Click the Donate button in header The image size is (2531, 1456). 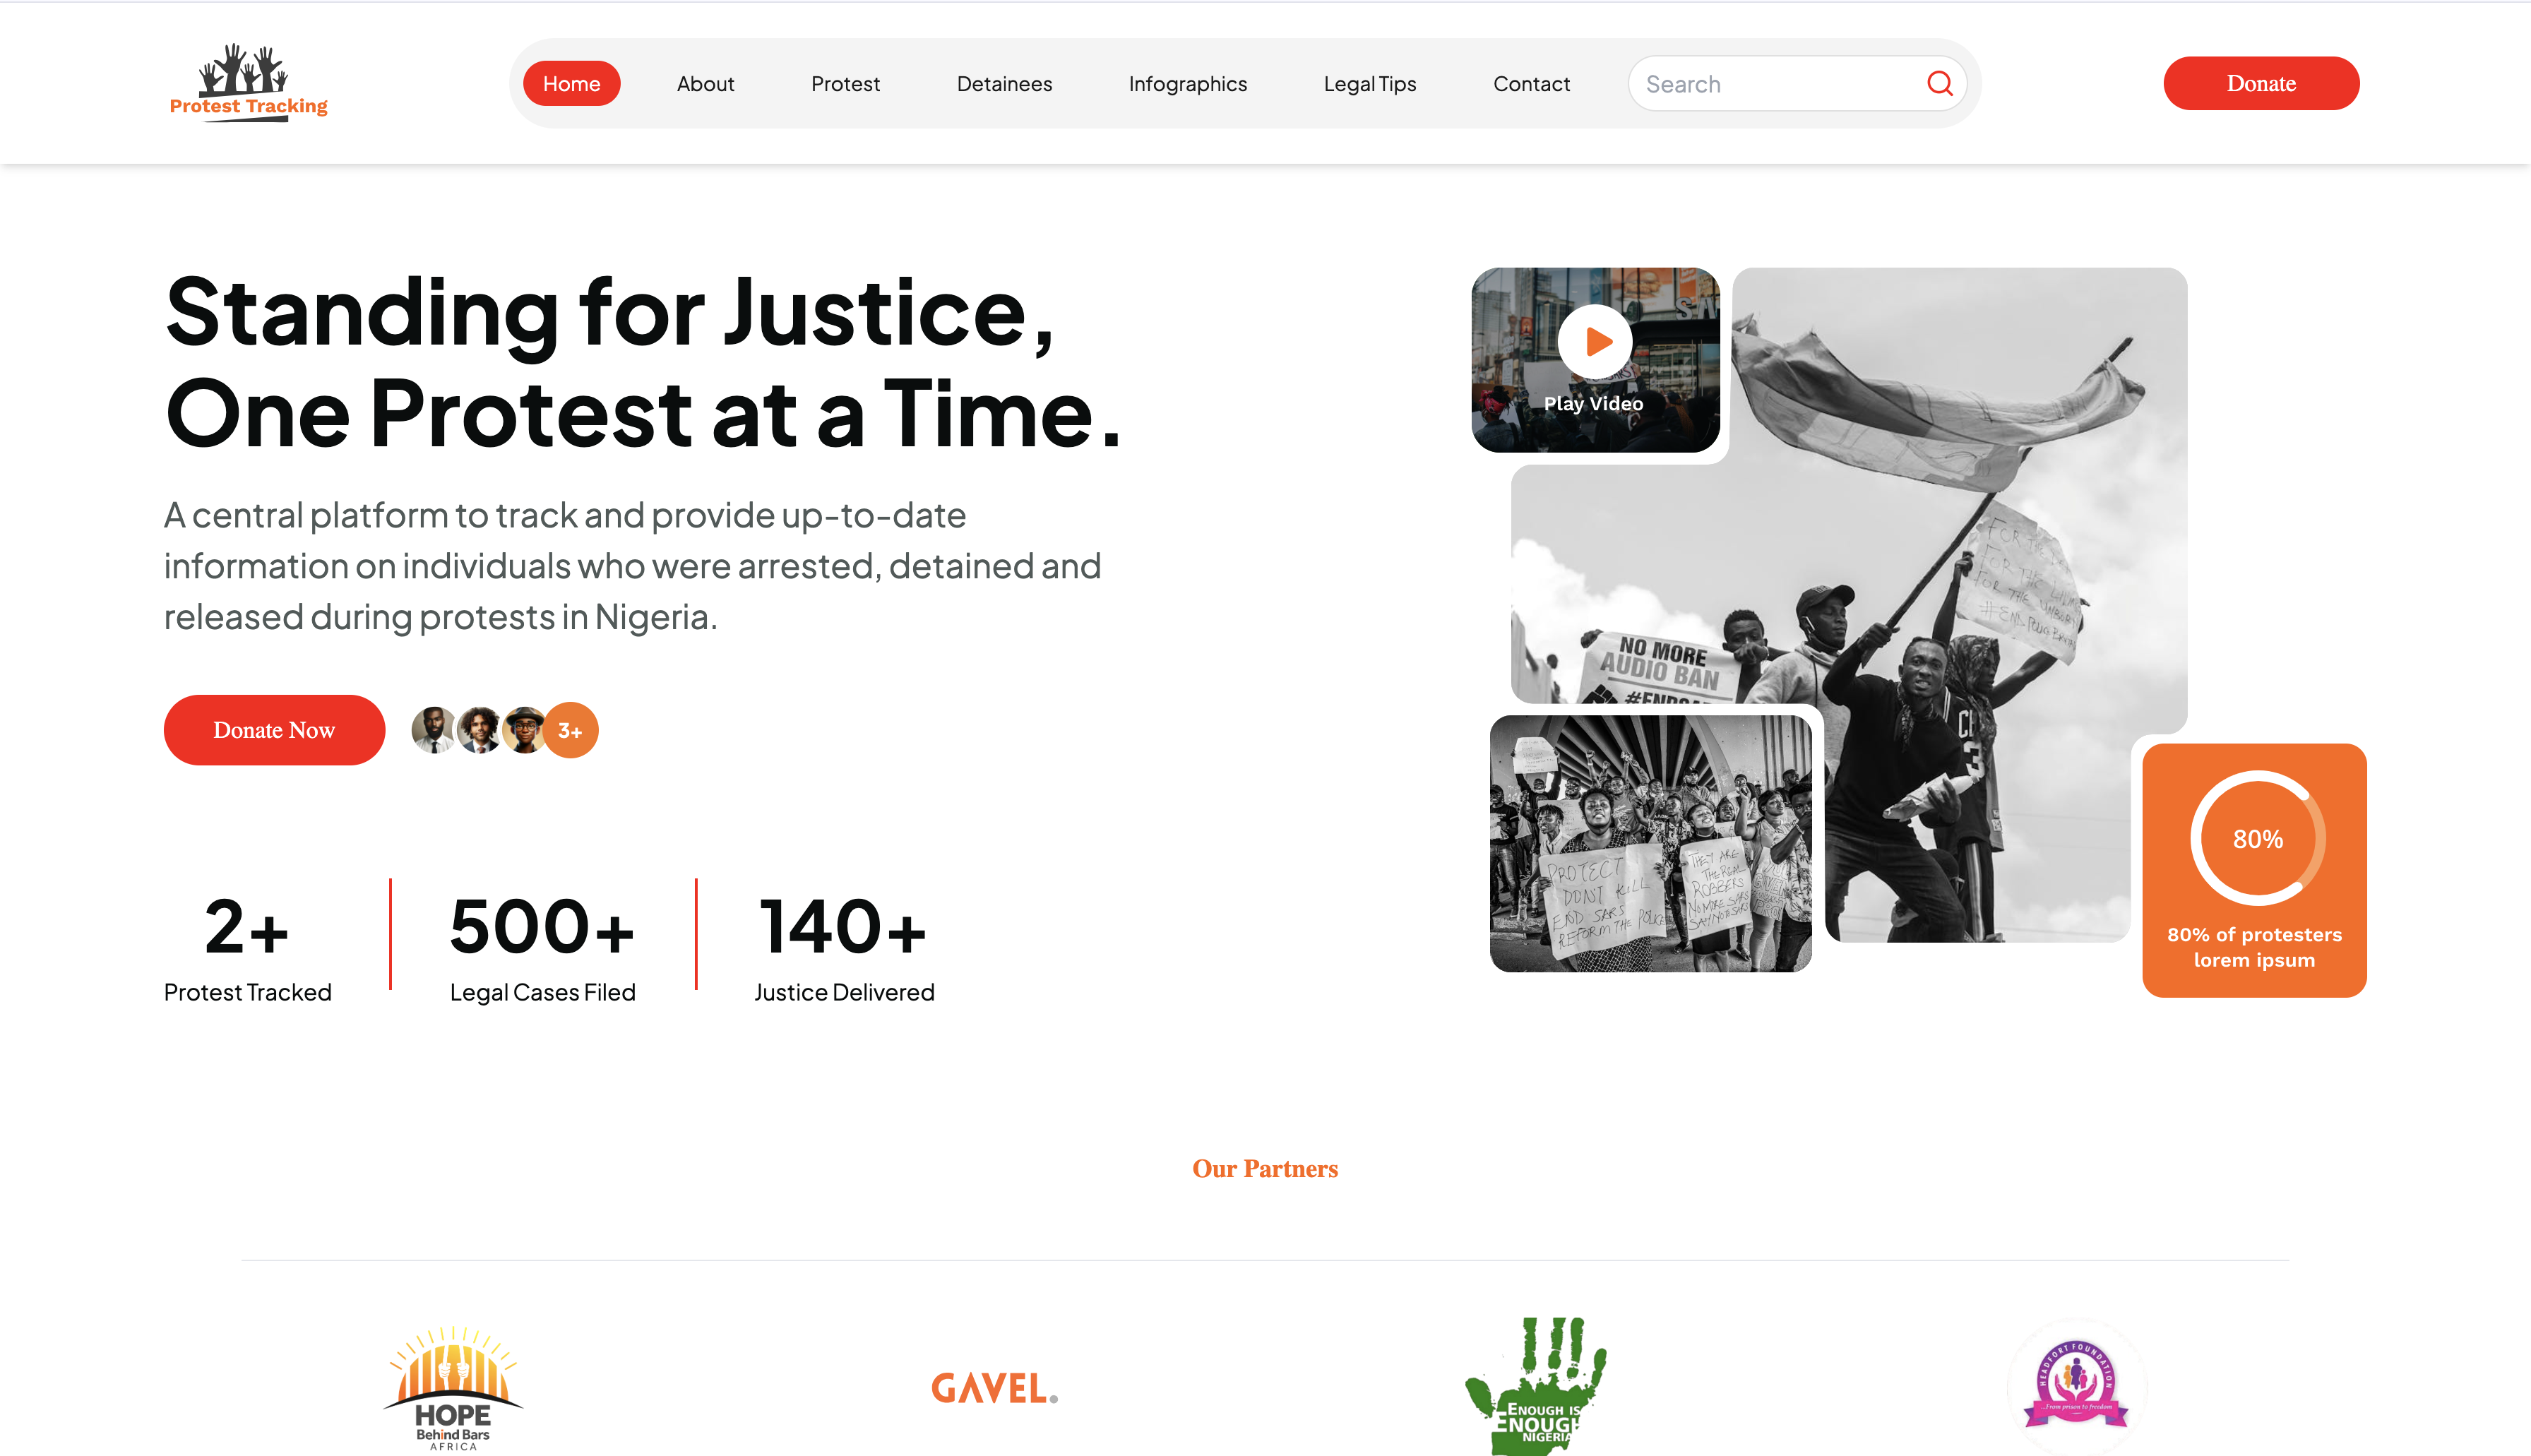pyautogui.click(x=2261, y=83)
